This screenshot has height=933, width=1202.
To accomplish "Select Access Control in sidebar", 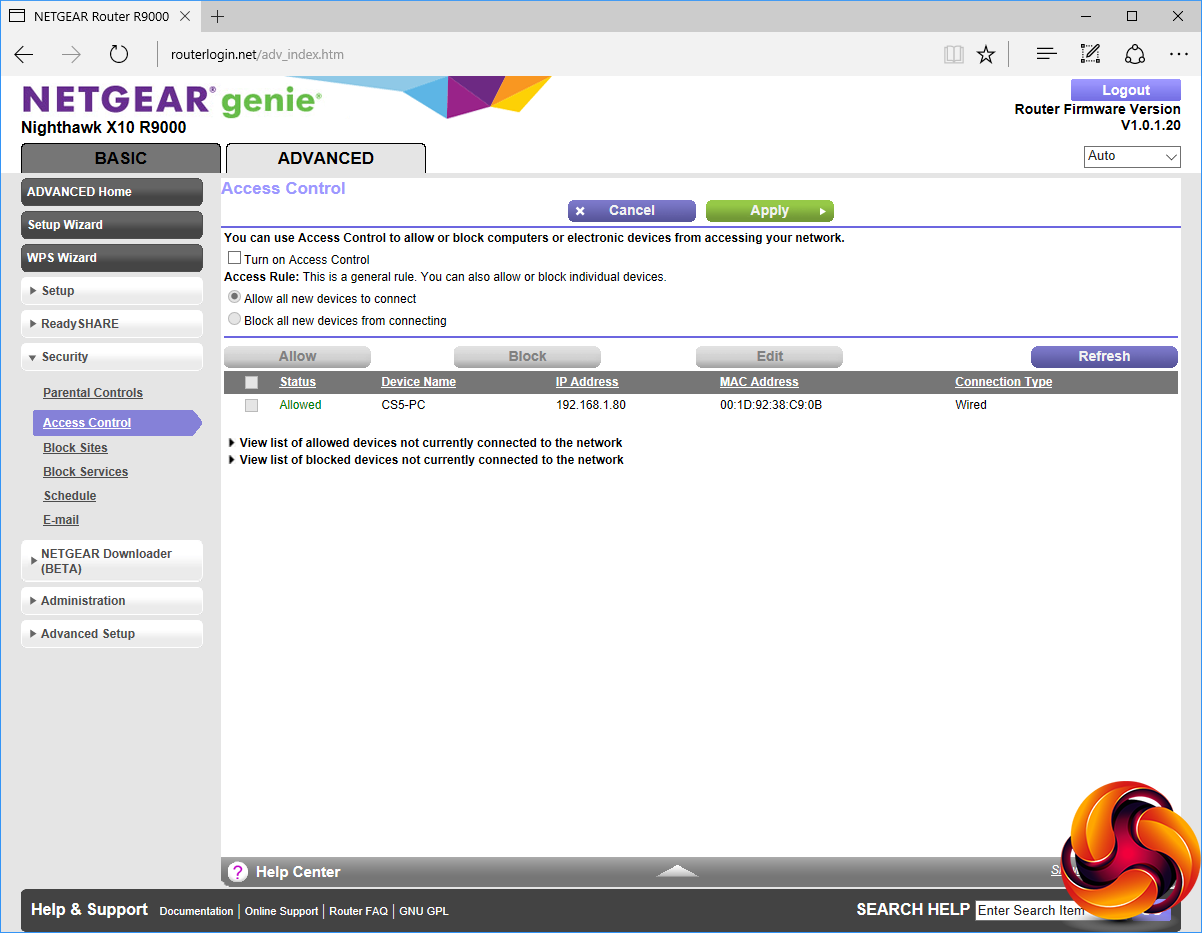I will tap(116, 423).
